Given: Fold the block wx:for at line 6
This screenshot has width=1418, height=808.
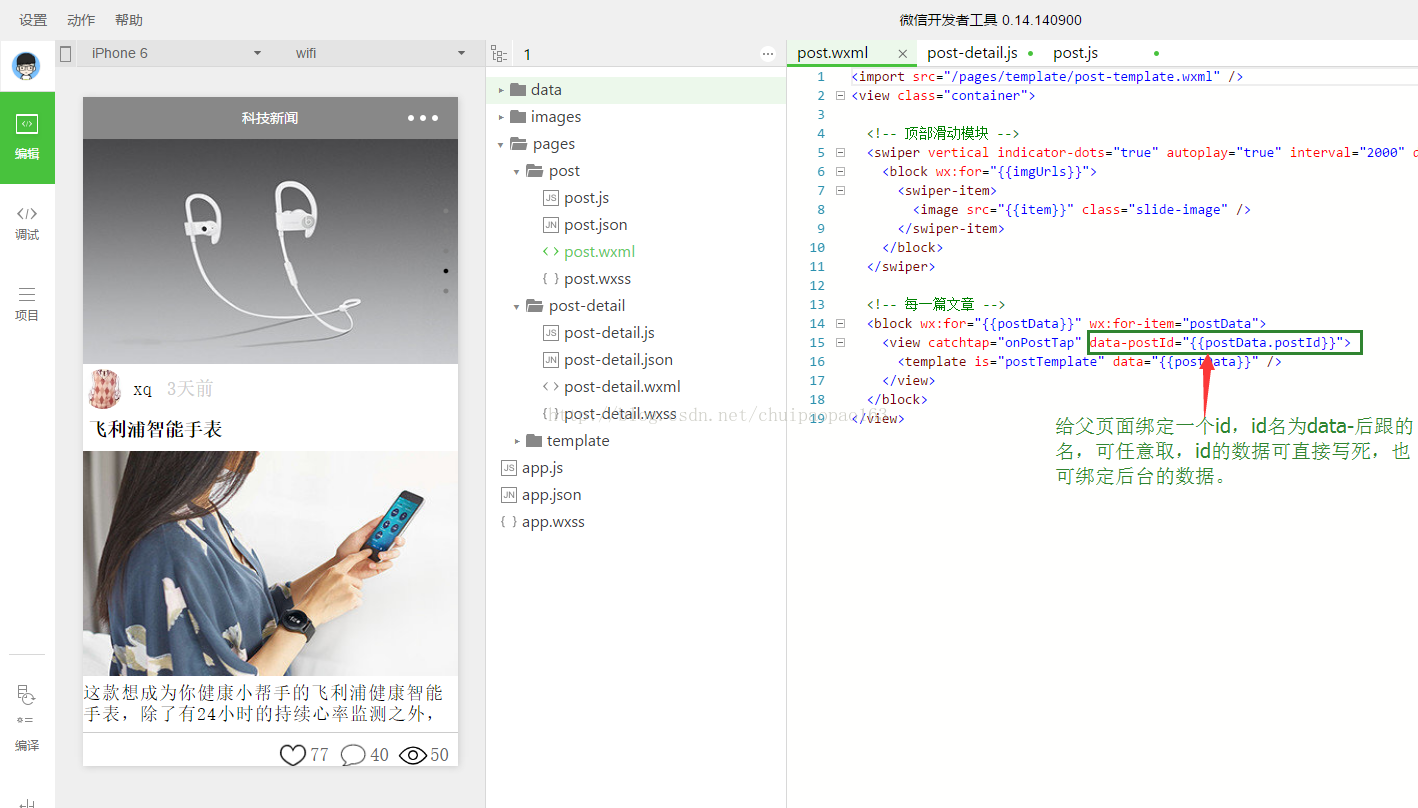Looking at the screenshot, I should (x=840, y=172).
